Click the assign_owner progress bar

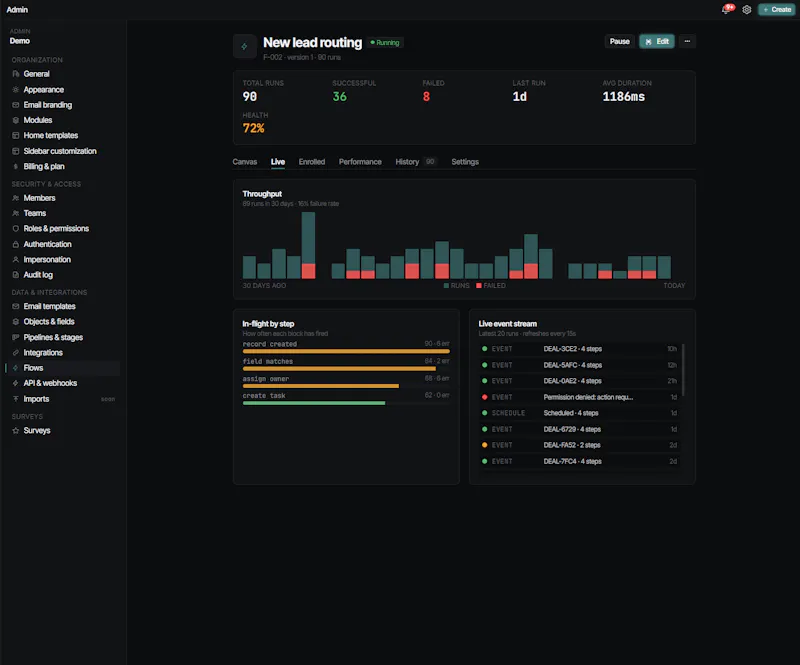(320, 386)
